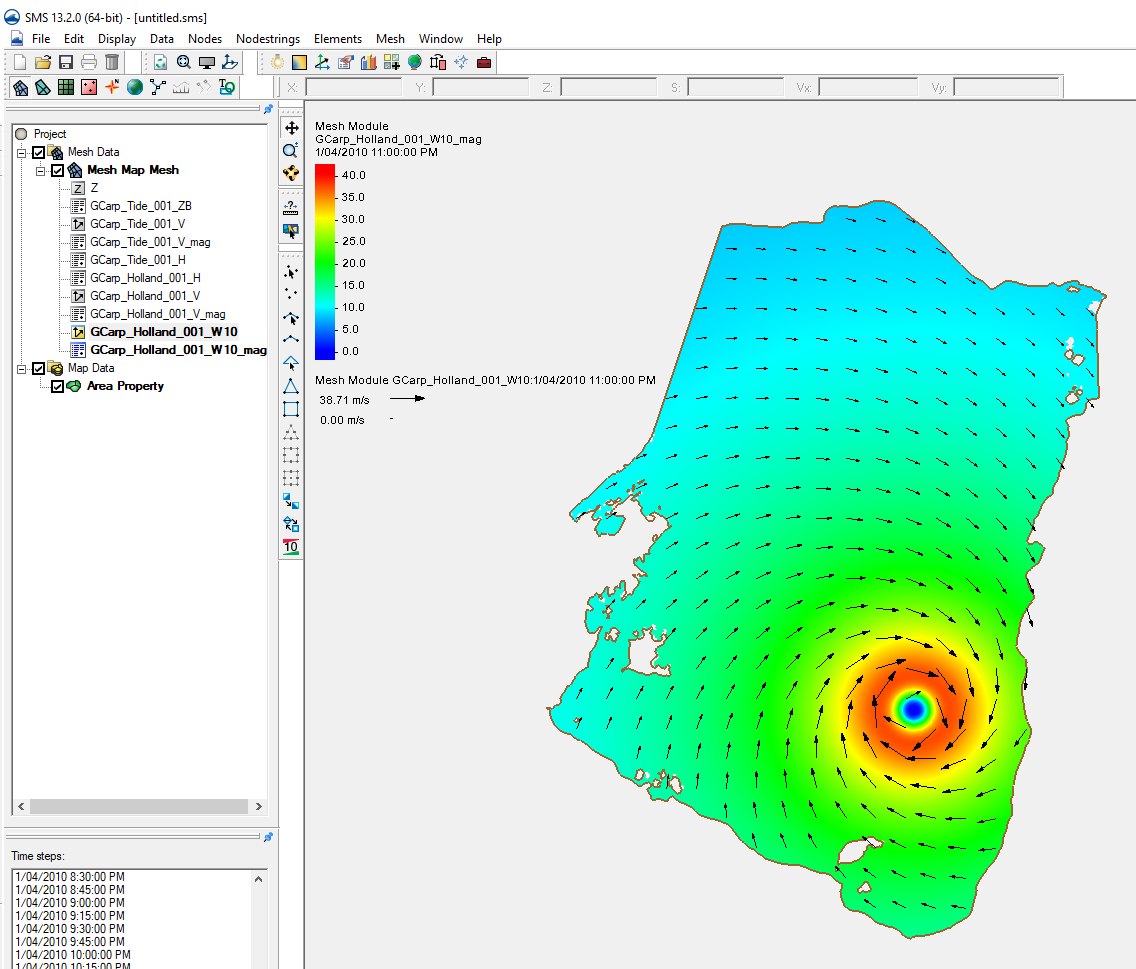Switch to the Mesh module icon
This screenshot has height=969, width=1136.
coord(20,87)
